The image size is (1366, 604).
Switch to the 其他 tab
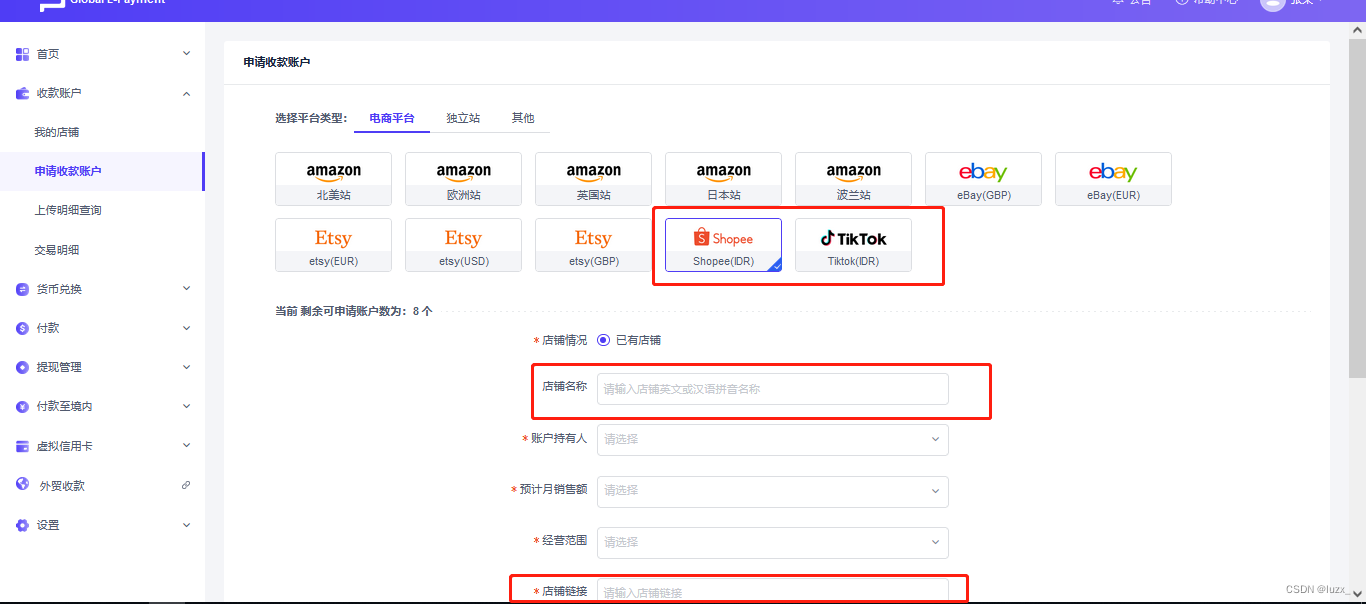[523, 118]
